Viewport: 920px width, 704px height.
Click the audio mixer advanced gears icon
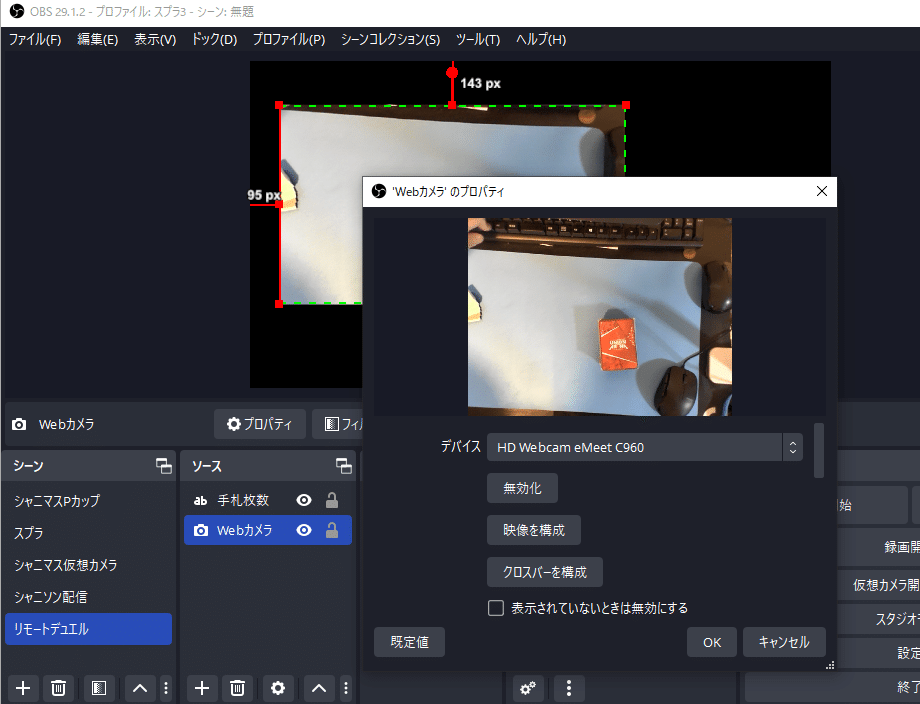[528, 688]
